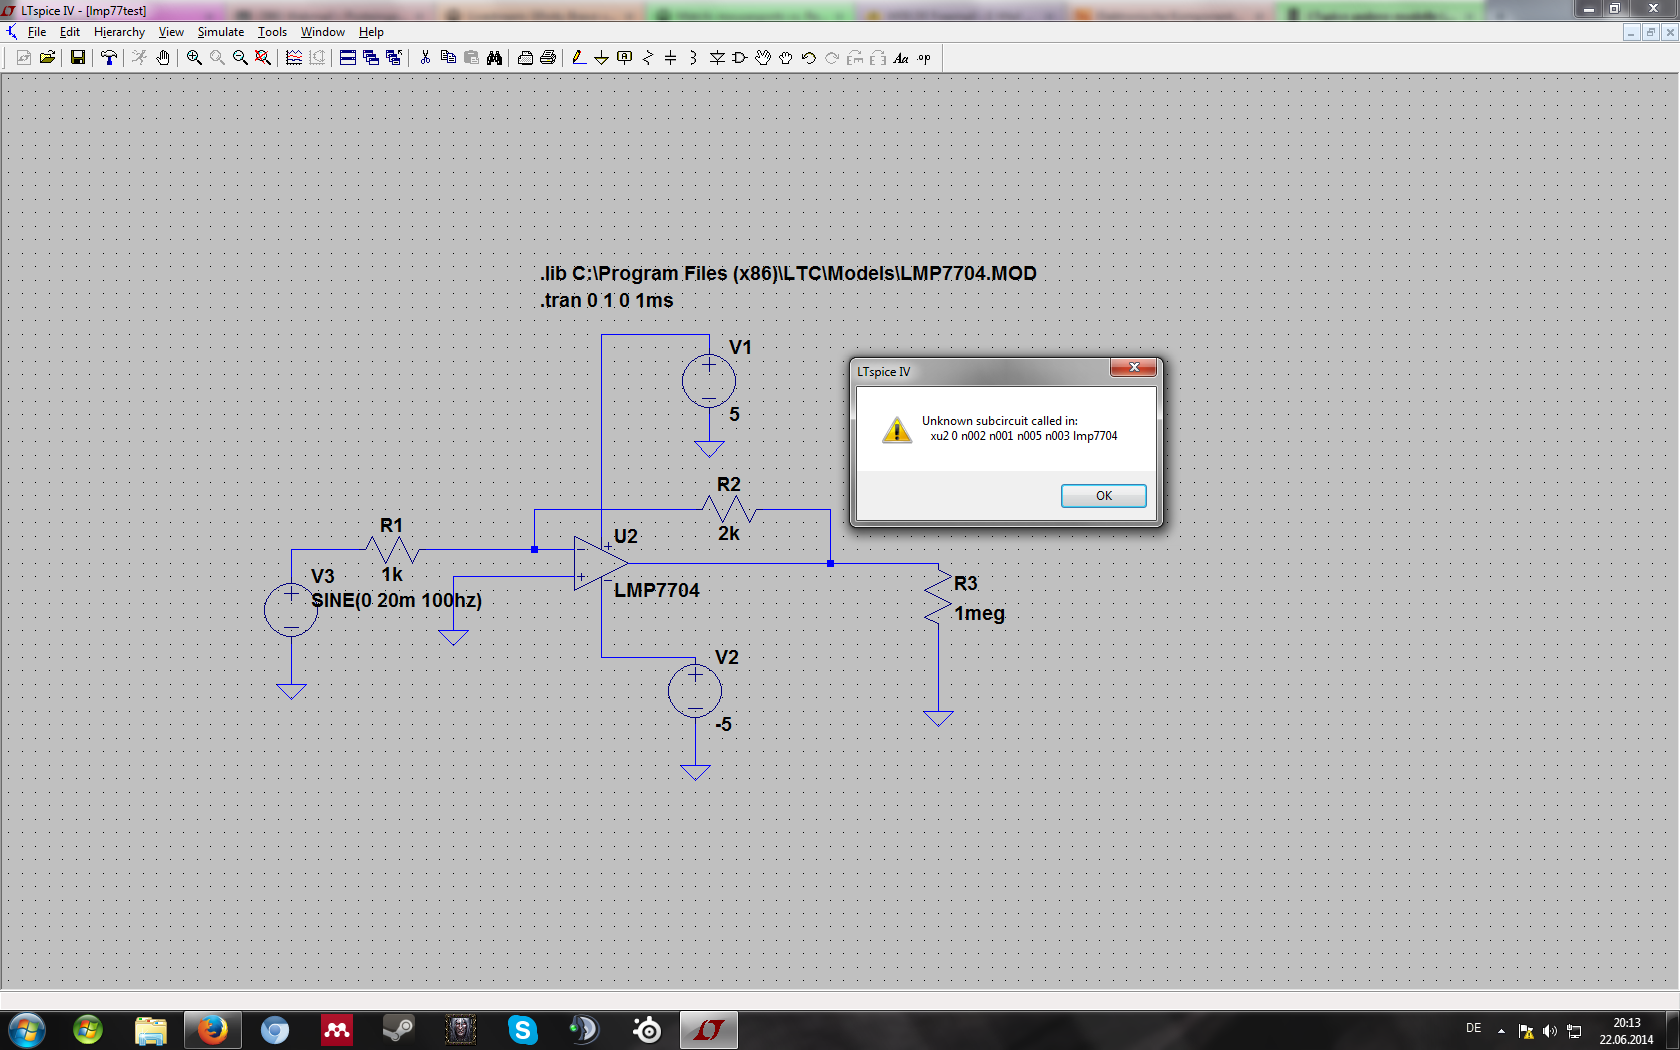Open the View menu
1680x1050 pixels.
click(171, 32)
